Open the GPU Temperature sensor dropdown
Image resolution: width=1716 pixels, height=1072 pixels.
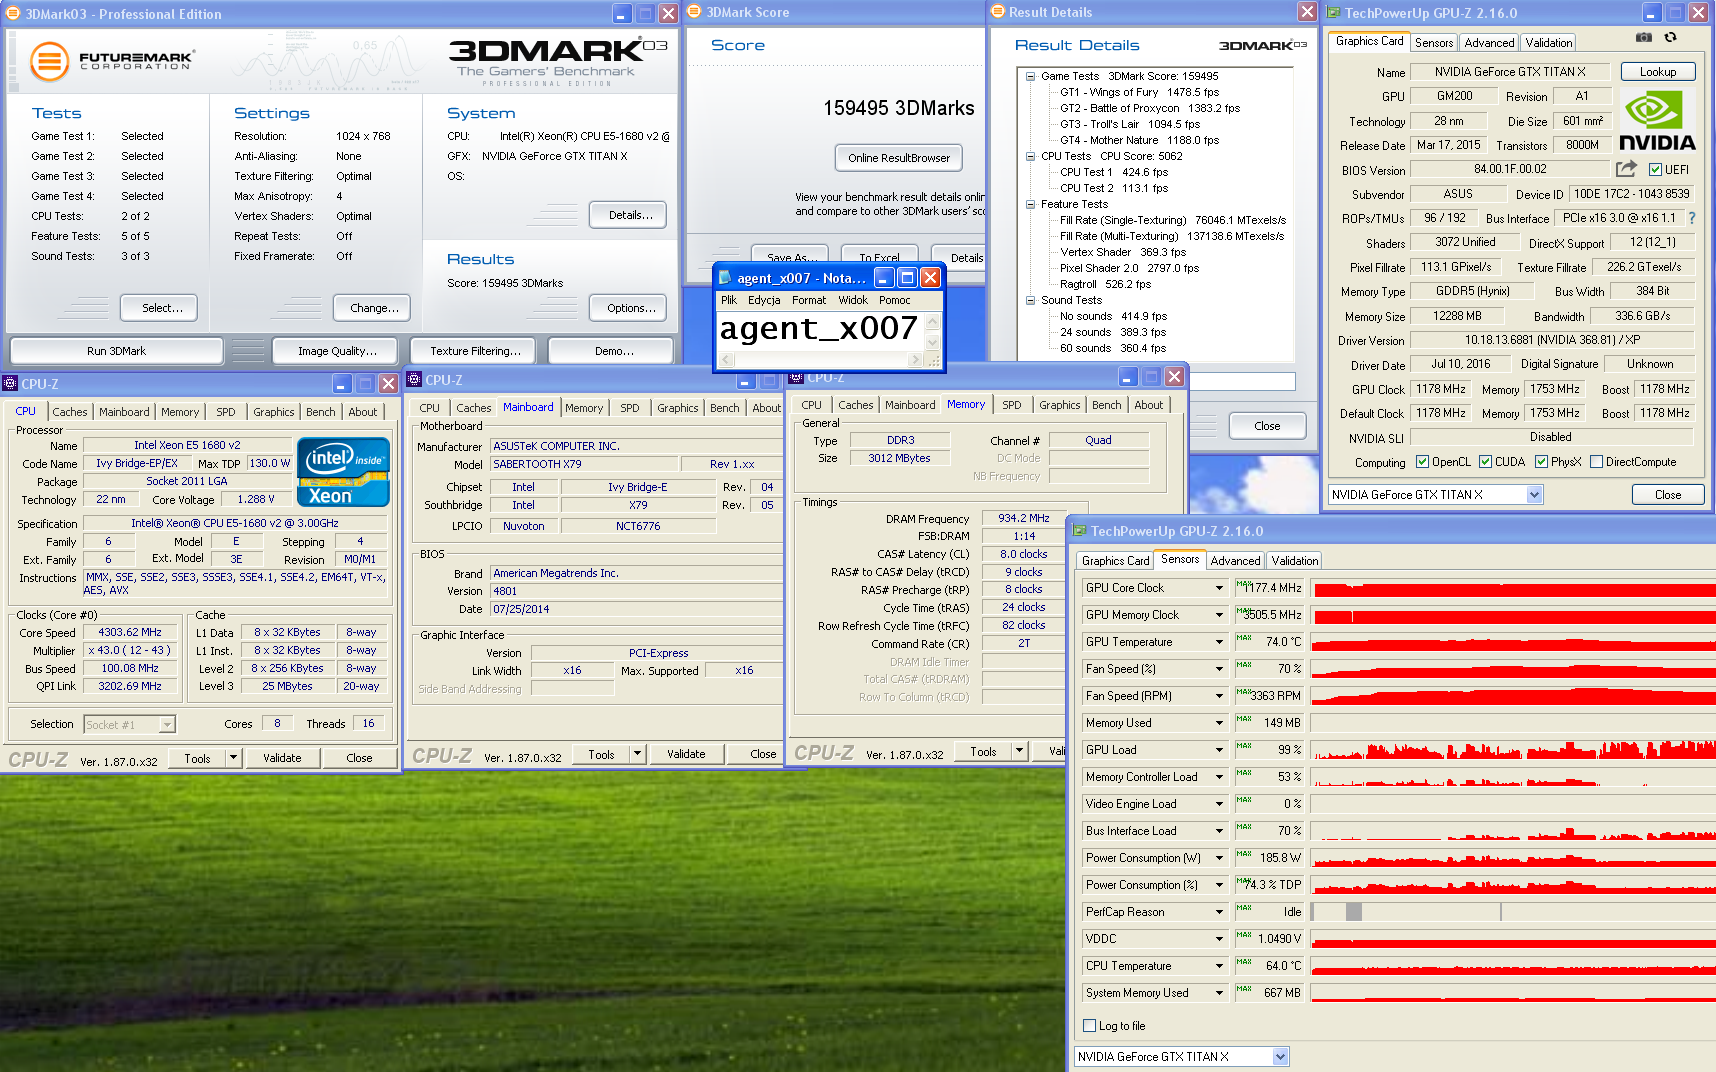pos(1219,642)
